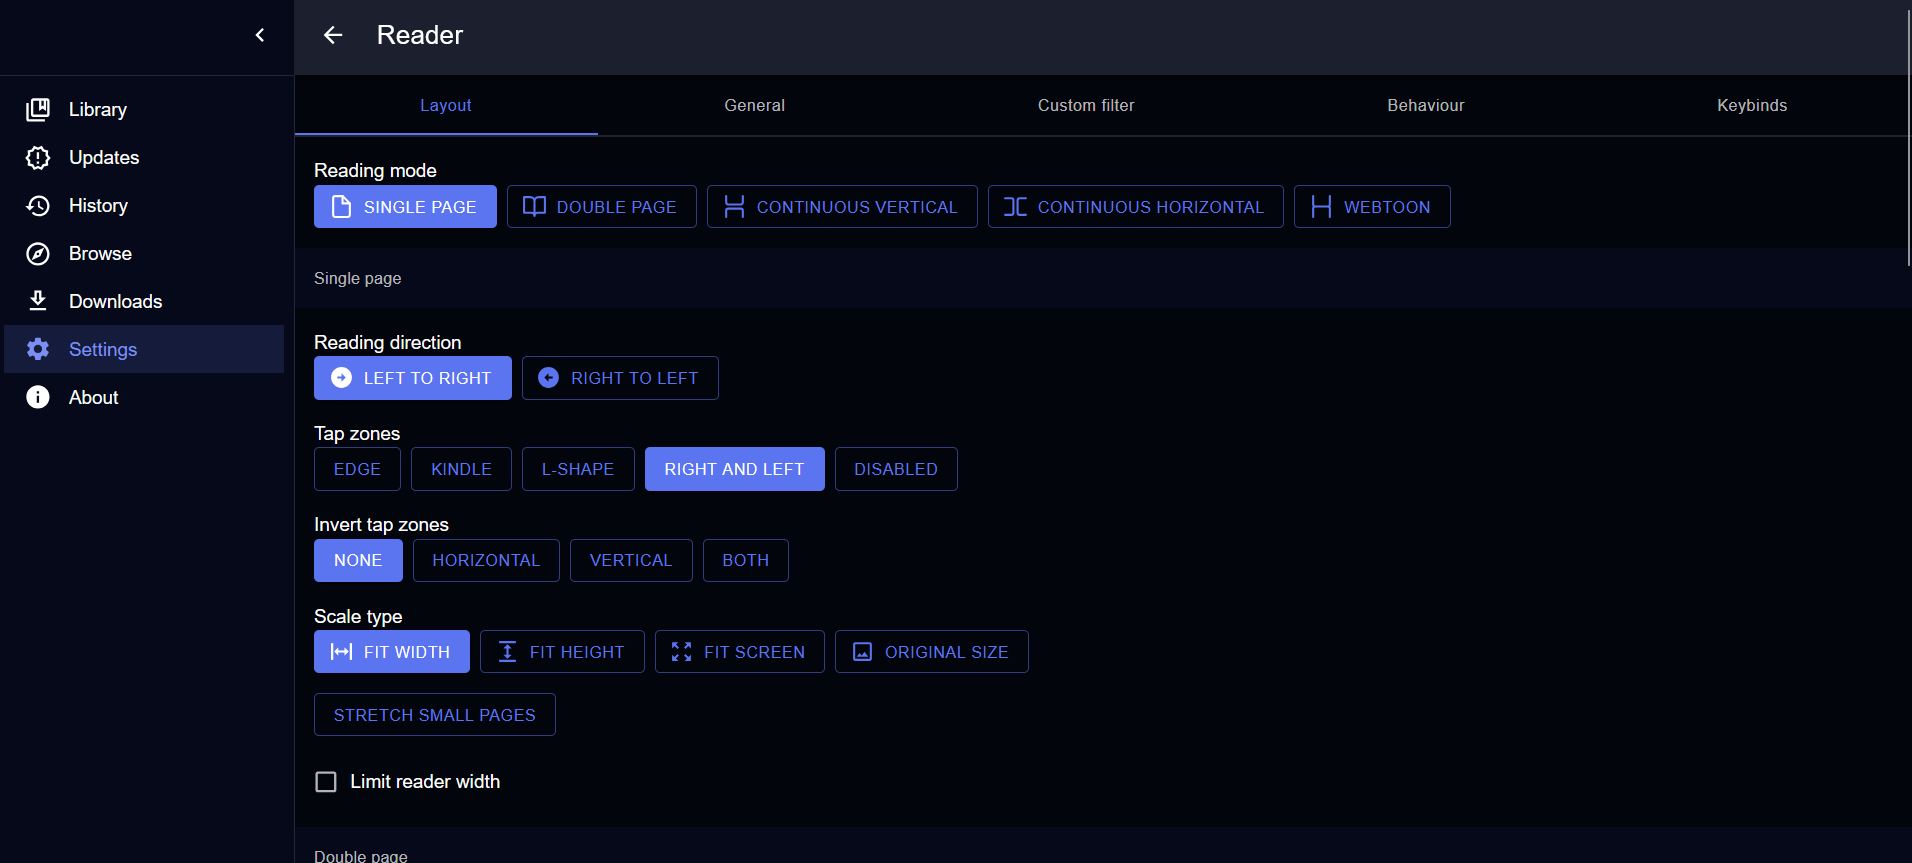Select Right and Left tap zones

point(735,469)
